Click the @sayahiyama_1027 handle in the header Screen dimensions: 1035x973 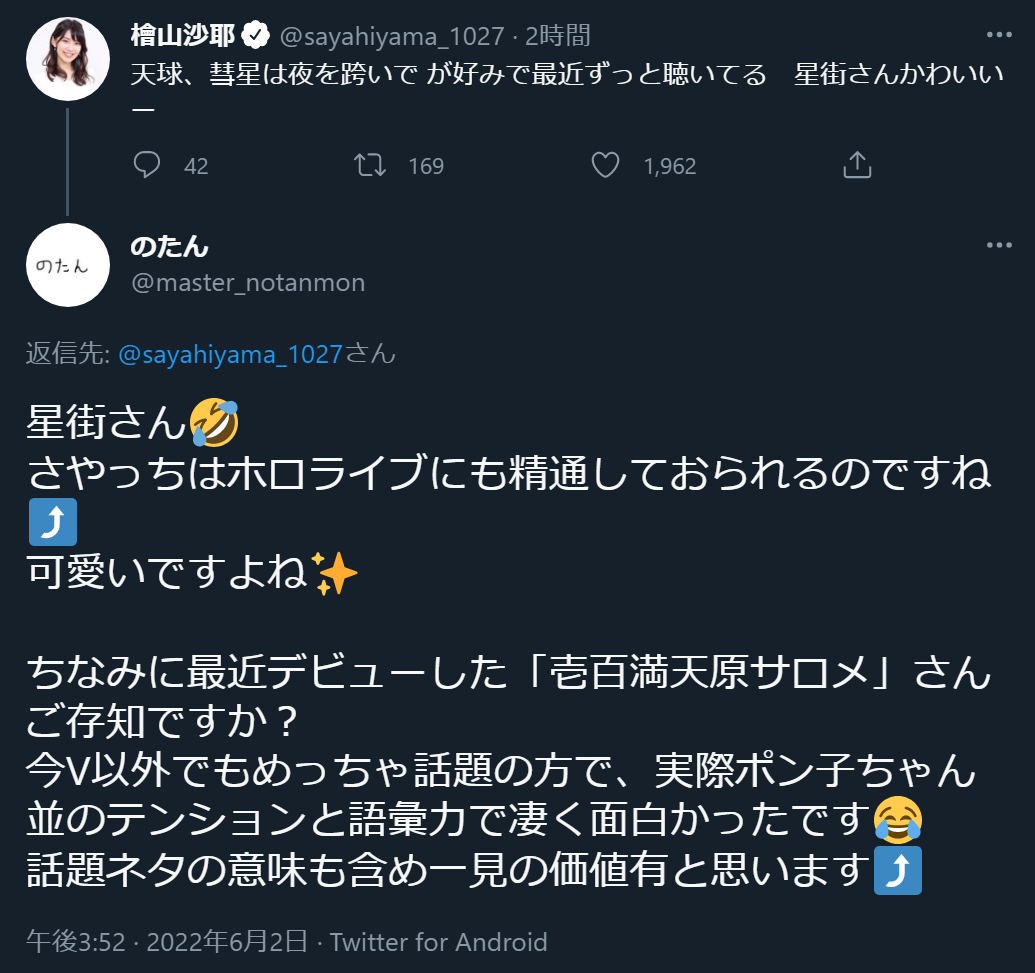click(x=391, y=37)
